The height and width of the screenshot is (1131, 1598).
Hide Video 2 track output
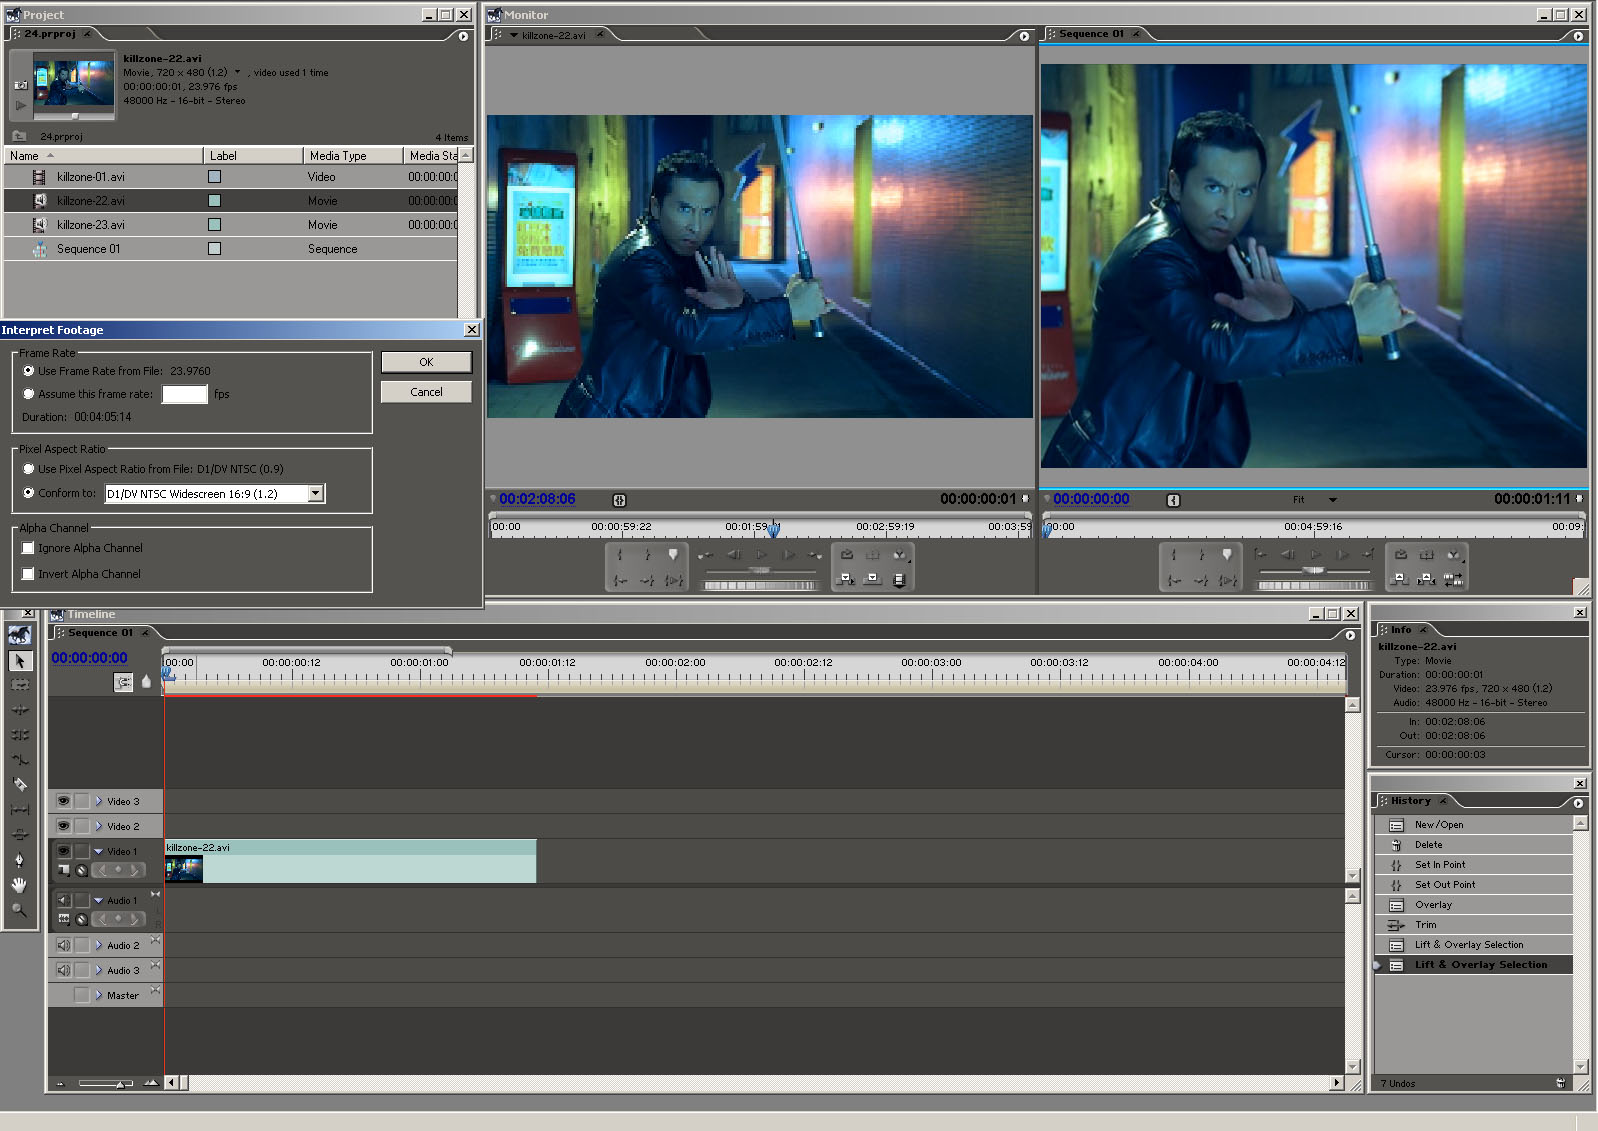pos(63,826)
